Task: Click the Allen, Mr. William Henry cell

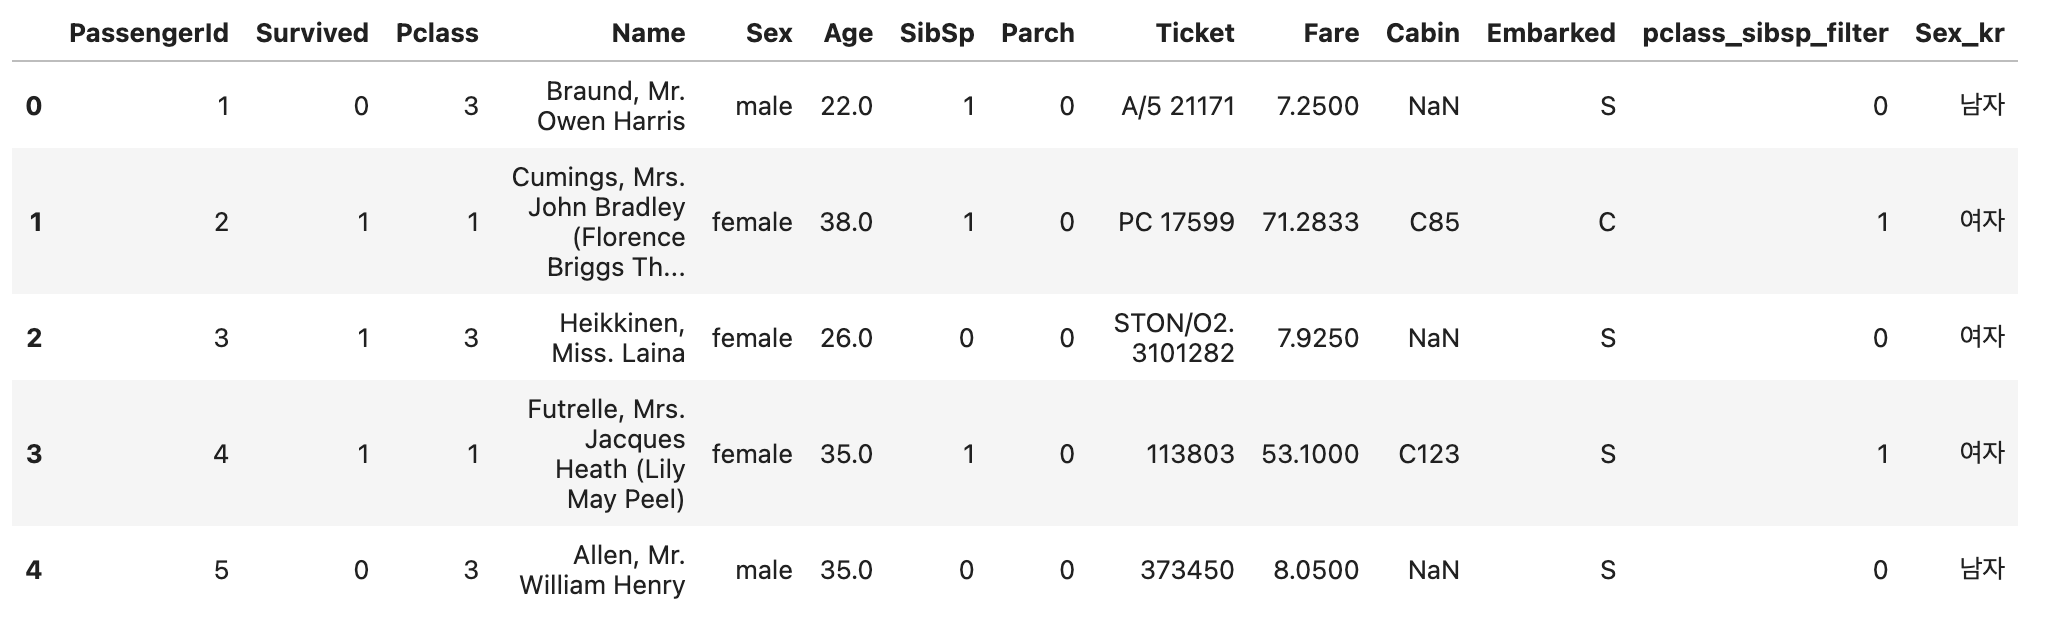Action: [602, 570]
